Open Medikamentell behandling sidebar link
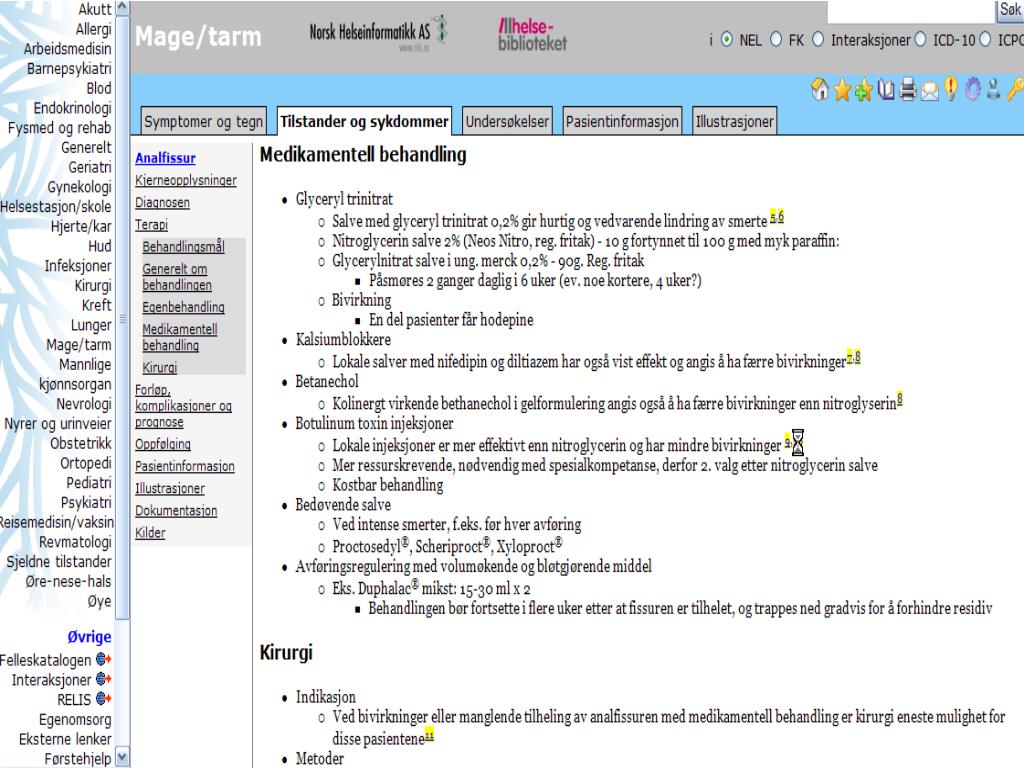 (180, 337)
